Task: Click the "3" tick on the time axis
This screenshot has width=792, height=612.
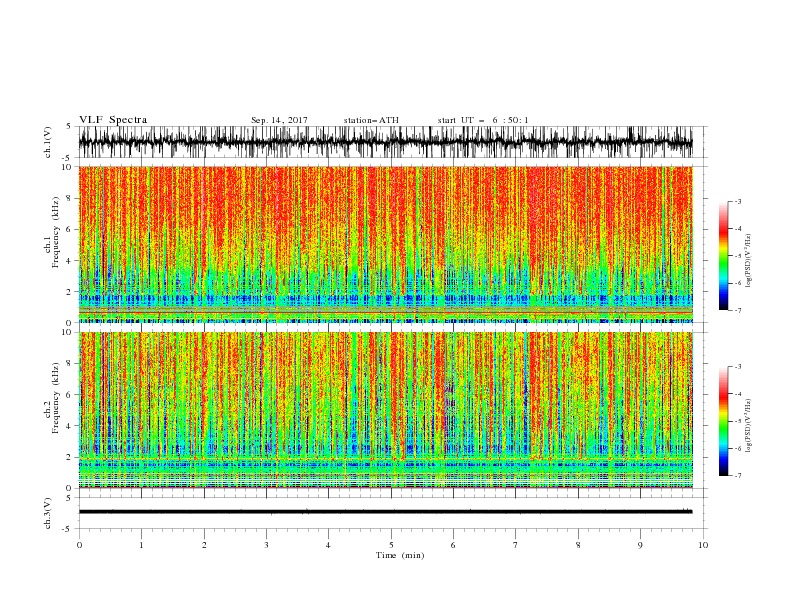Action: 266,545
